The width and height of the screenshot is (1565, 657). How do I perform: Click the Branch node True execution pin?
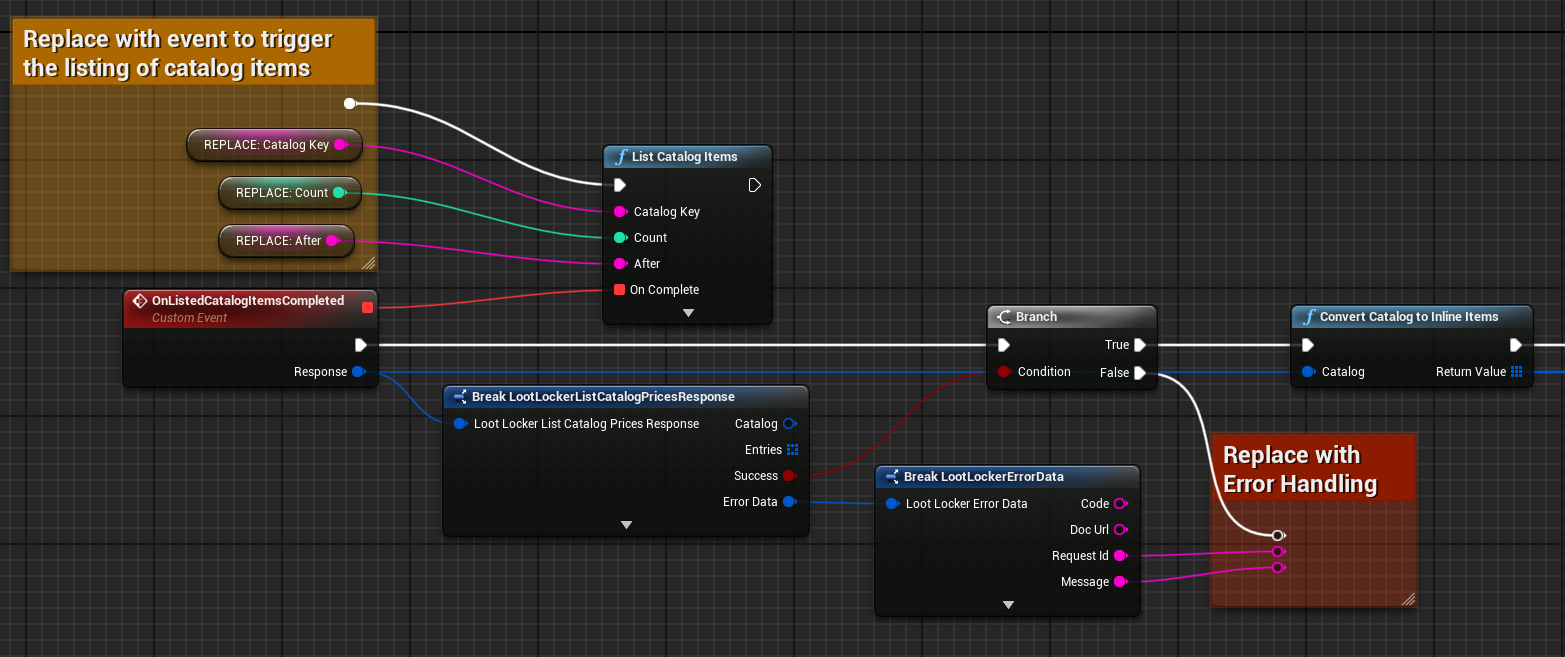[1139, 345]
